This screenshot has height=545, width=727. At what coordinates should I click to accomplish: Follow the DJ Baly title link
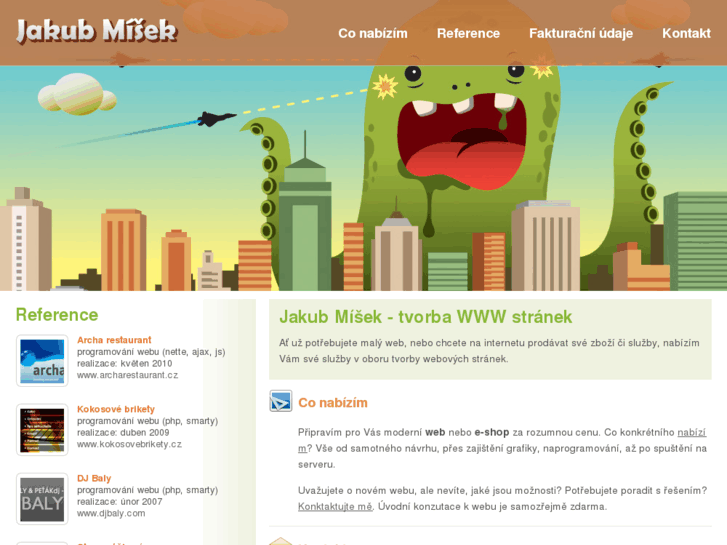click(x=94, y=478)
